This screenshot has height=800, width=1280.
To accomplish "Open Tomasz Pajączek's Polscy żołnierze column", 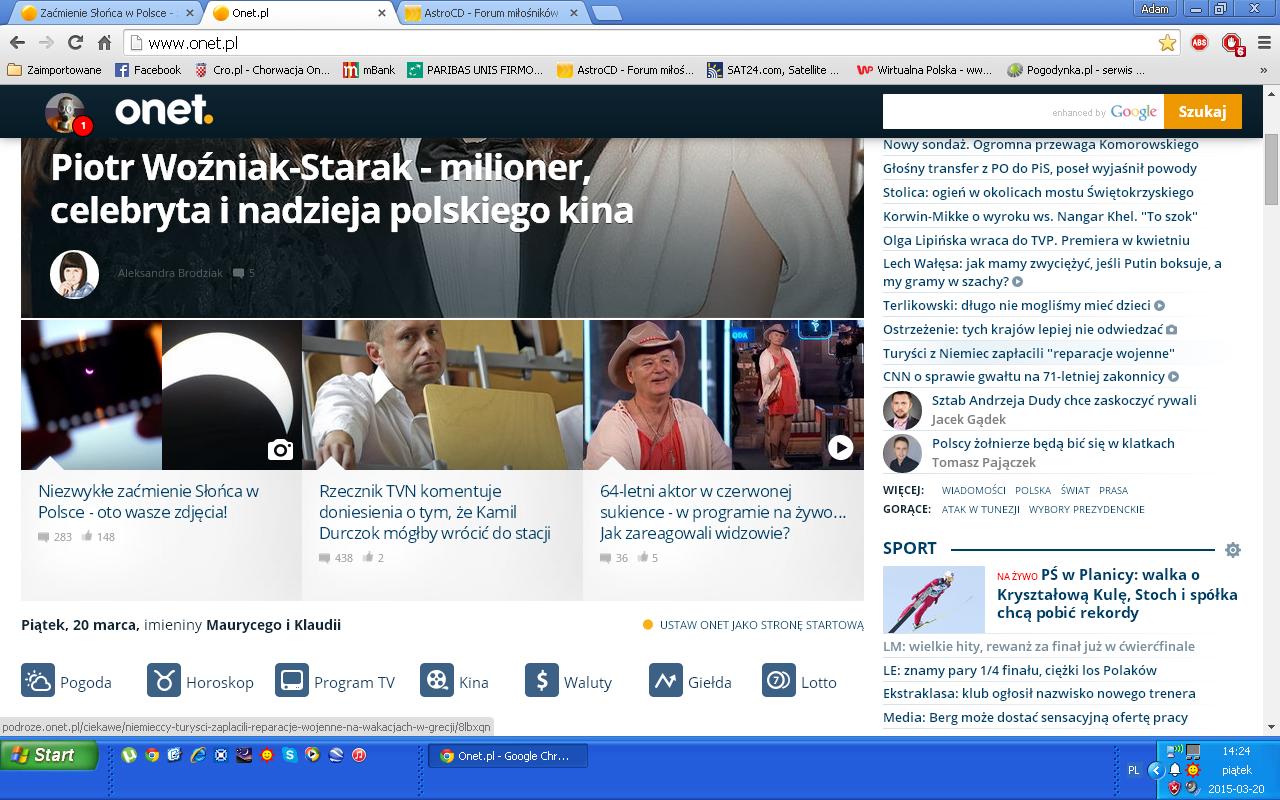I will point(1053,443).
